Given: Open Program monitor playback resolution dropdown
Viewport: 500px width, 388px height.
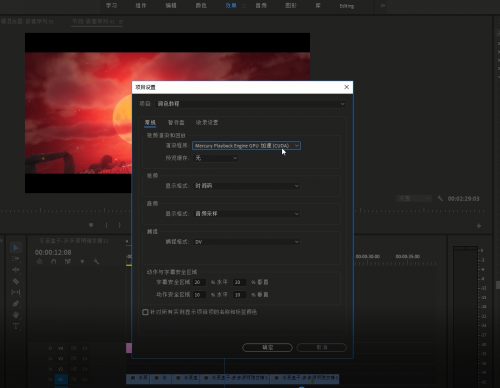Looking at the screenshot, I should tap(414, 199).
